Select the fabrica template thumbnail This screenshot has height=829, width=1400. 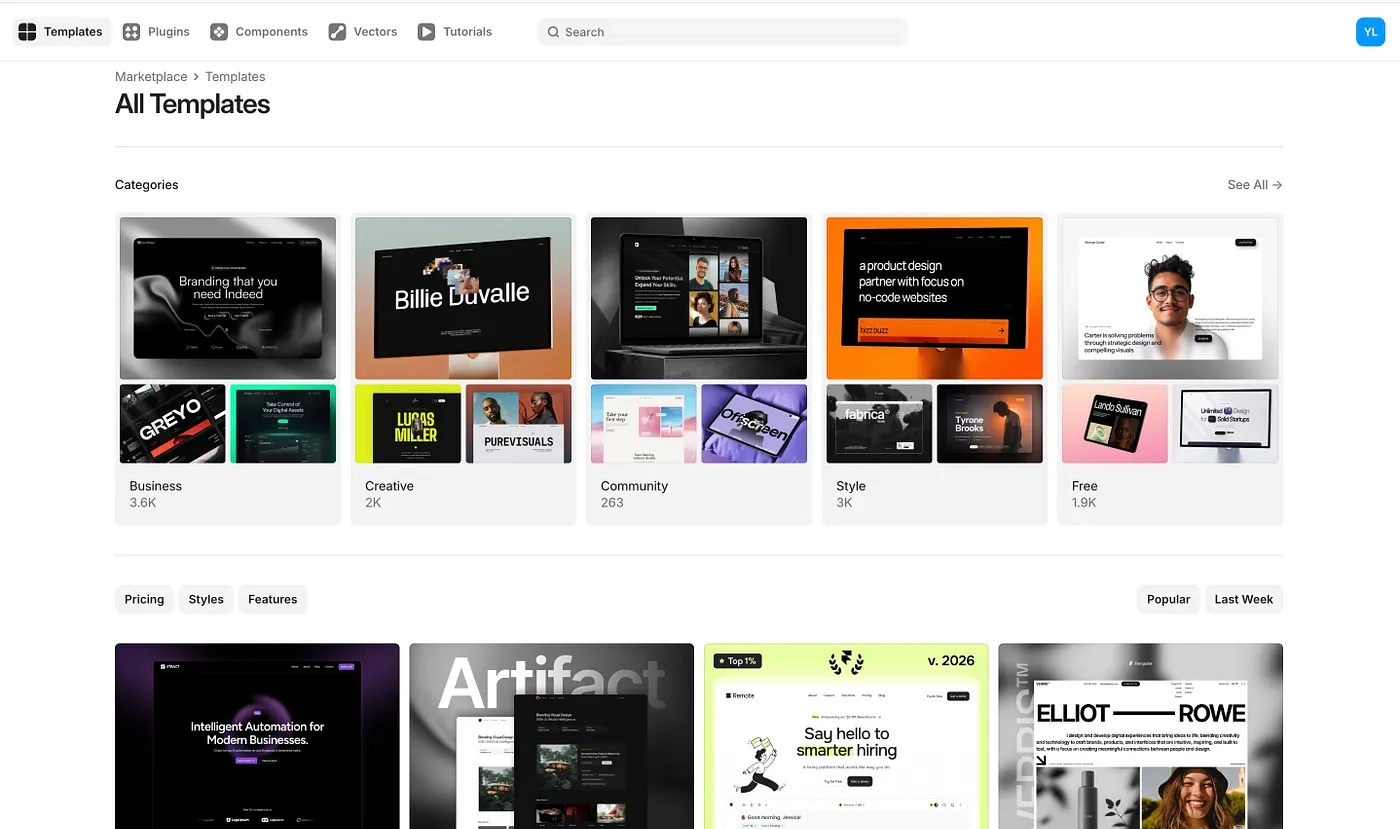879,424
